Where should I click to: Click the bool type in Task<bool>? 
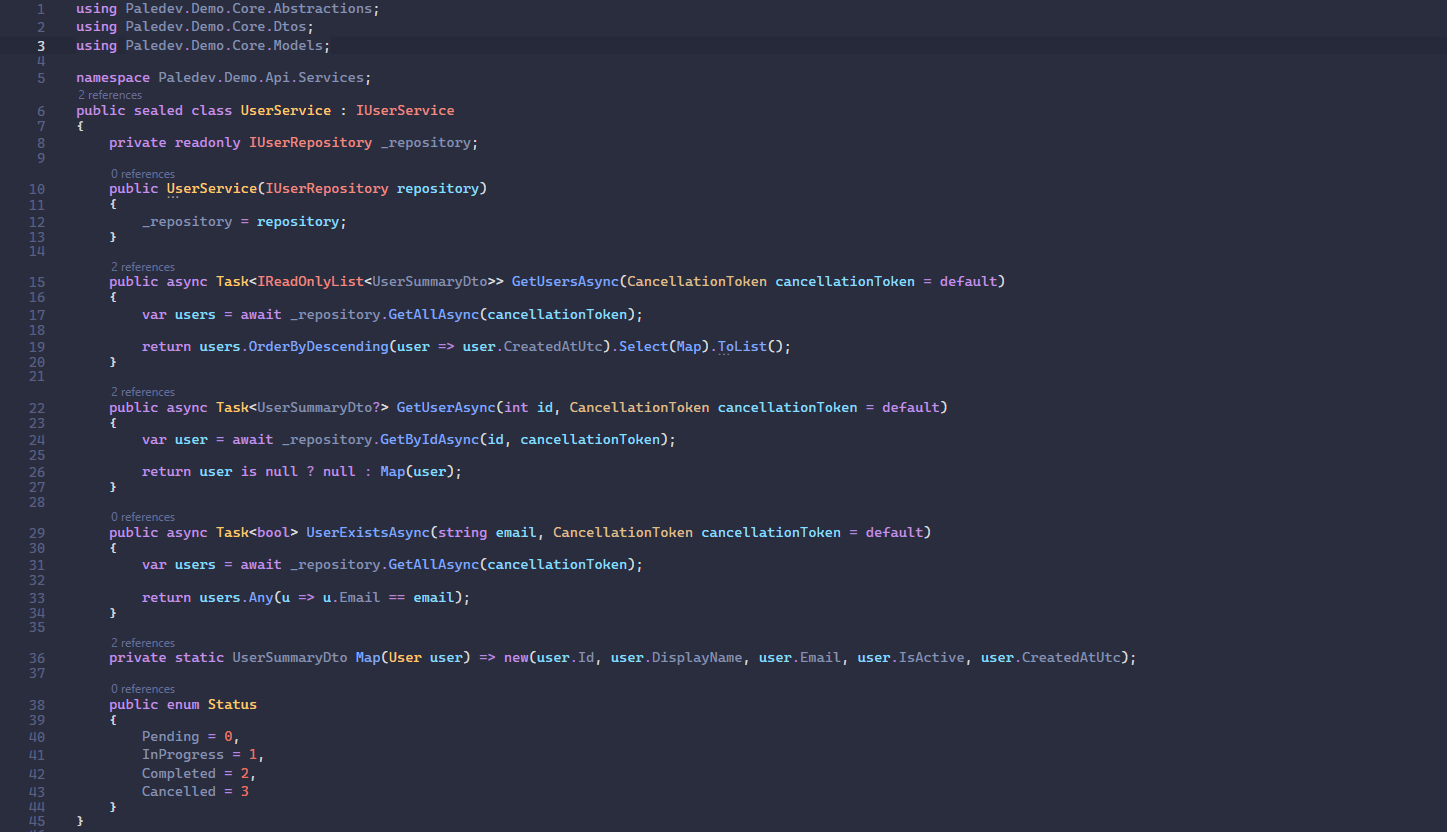273,532
